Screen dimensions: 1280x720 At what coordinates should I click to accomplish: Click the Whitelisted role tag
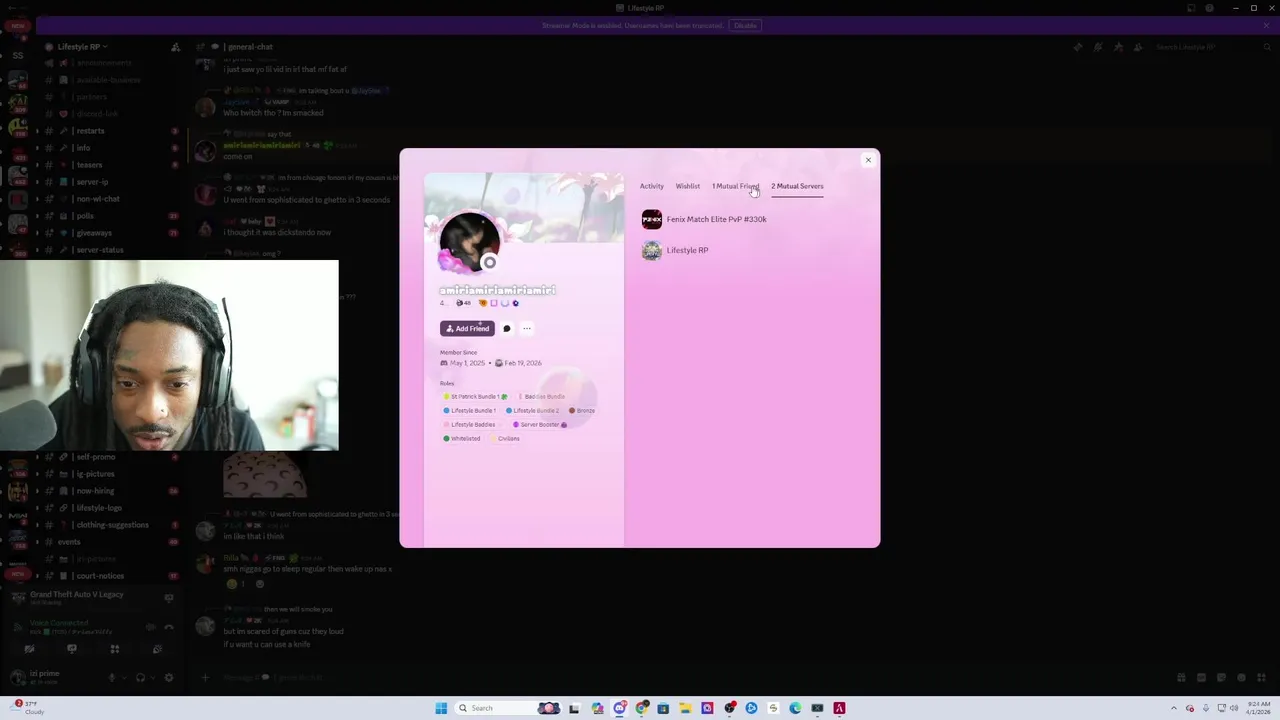(462, 438)
